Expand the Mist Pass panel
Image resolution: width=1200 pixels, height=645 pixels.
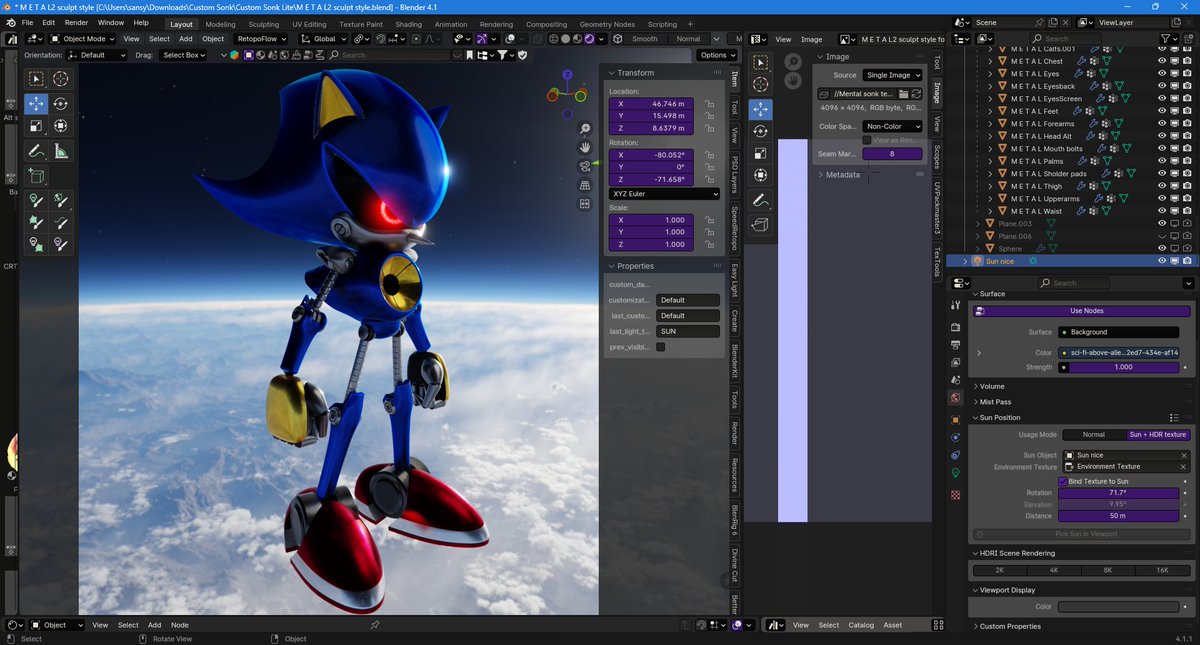click(995, 402)
